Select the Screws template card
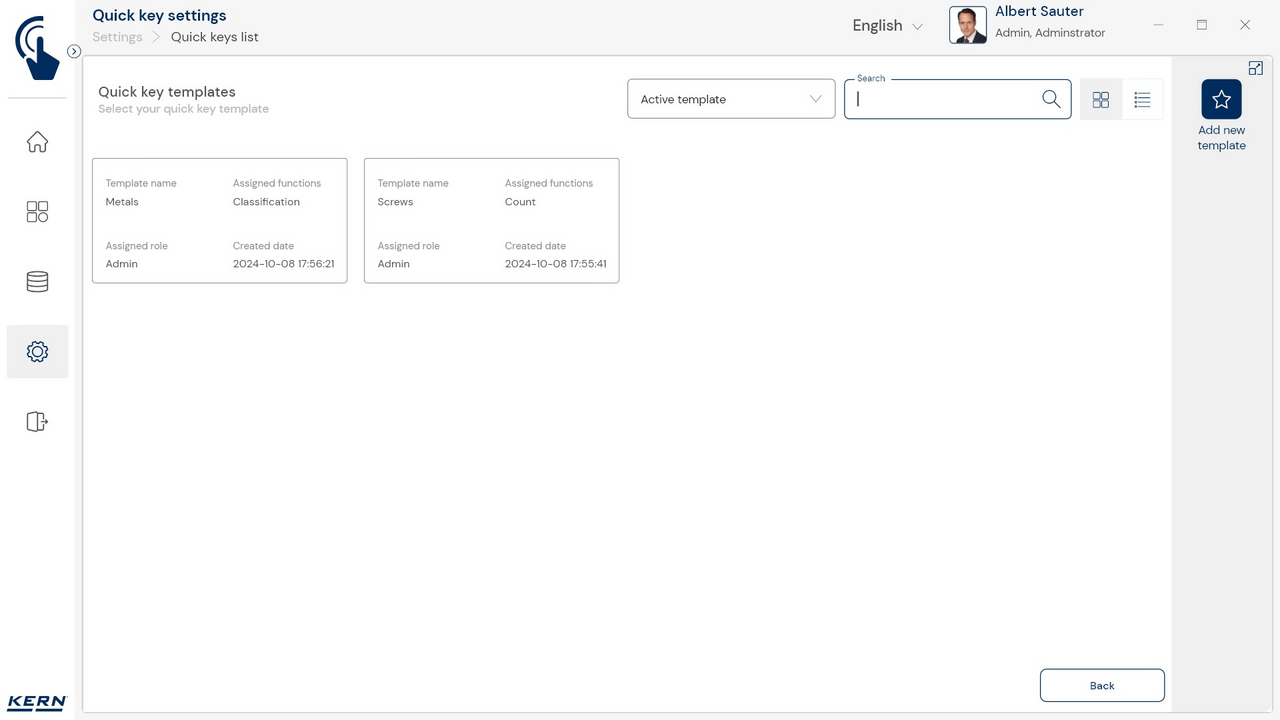 [491, 221]
